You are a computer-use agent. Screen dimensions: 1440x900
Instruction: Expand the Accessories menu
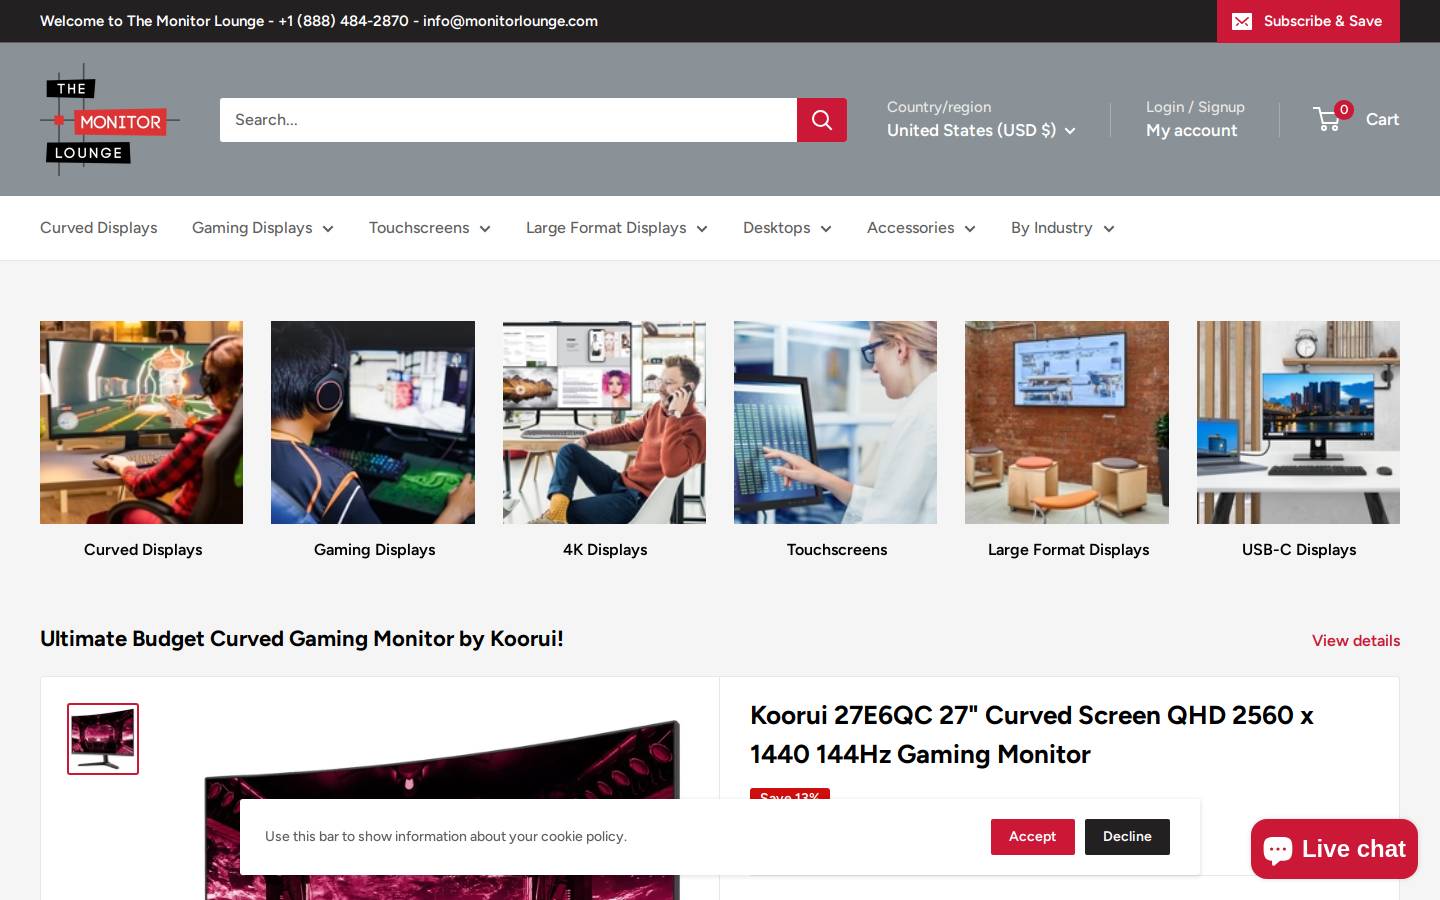click(x=921, y=228)
